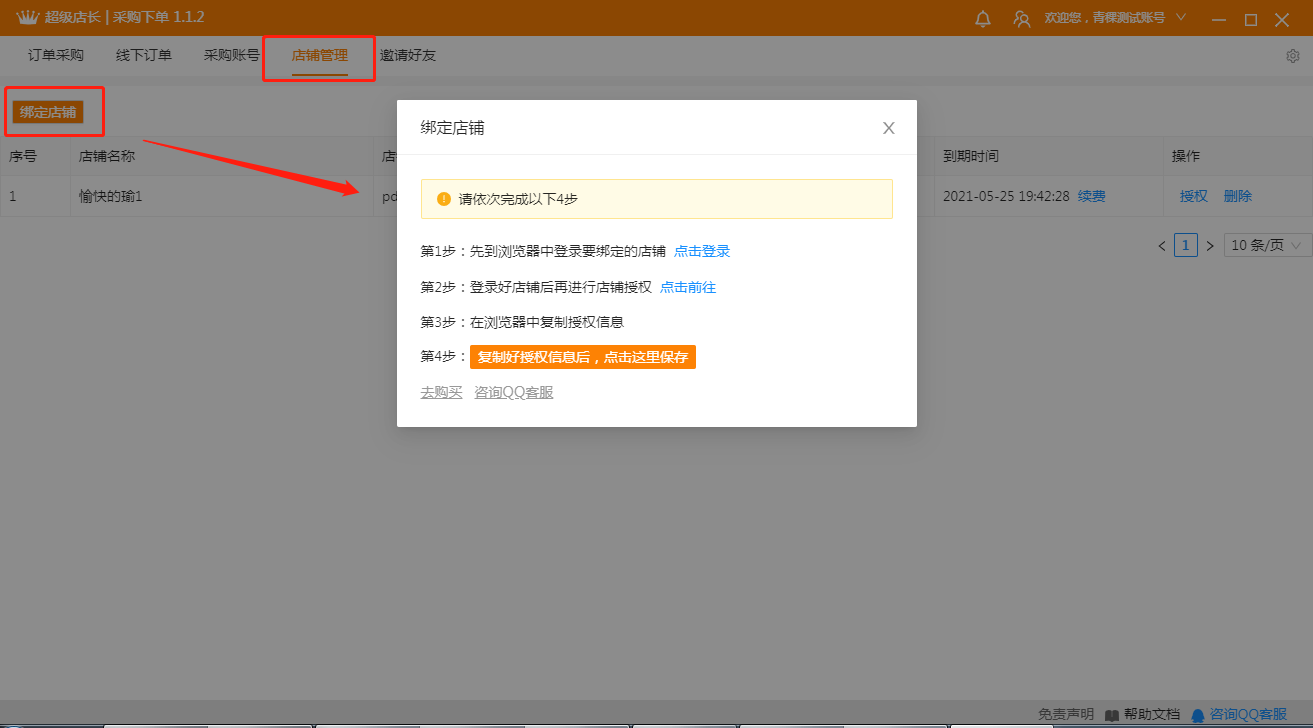
Task: Open settings via the gear icon
Action: click(1292, 56)
